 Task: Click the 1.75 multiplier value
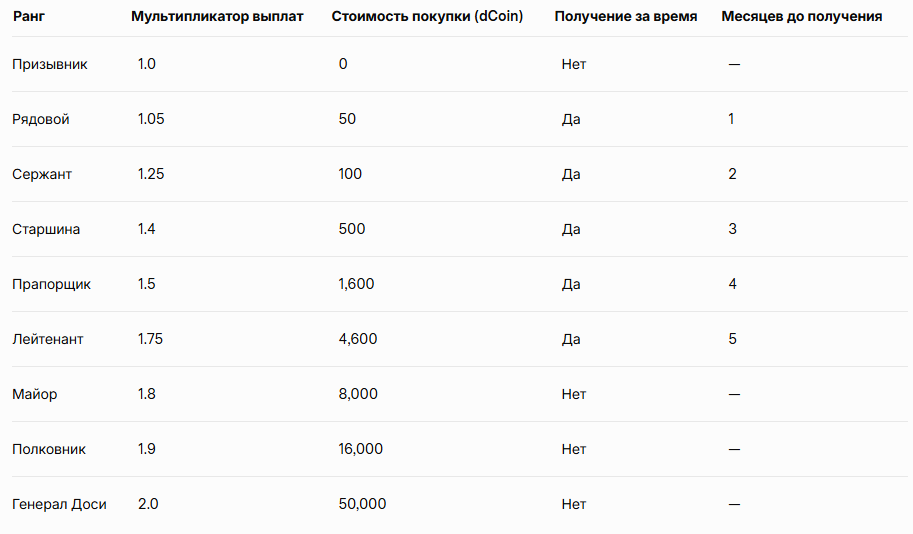[x=150, y=339]
